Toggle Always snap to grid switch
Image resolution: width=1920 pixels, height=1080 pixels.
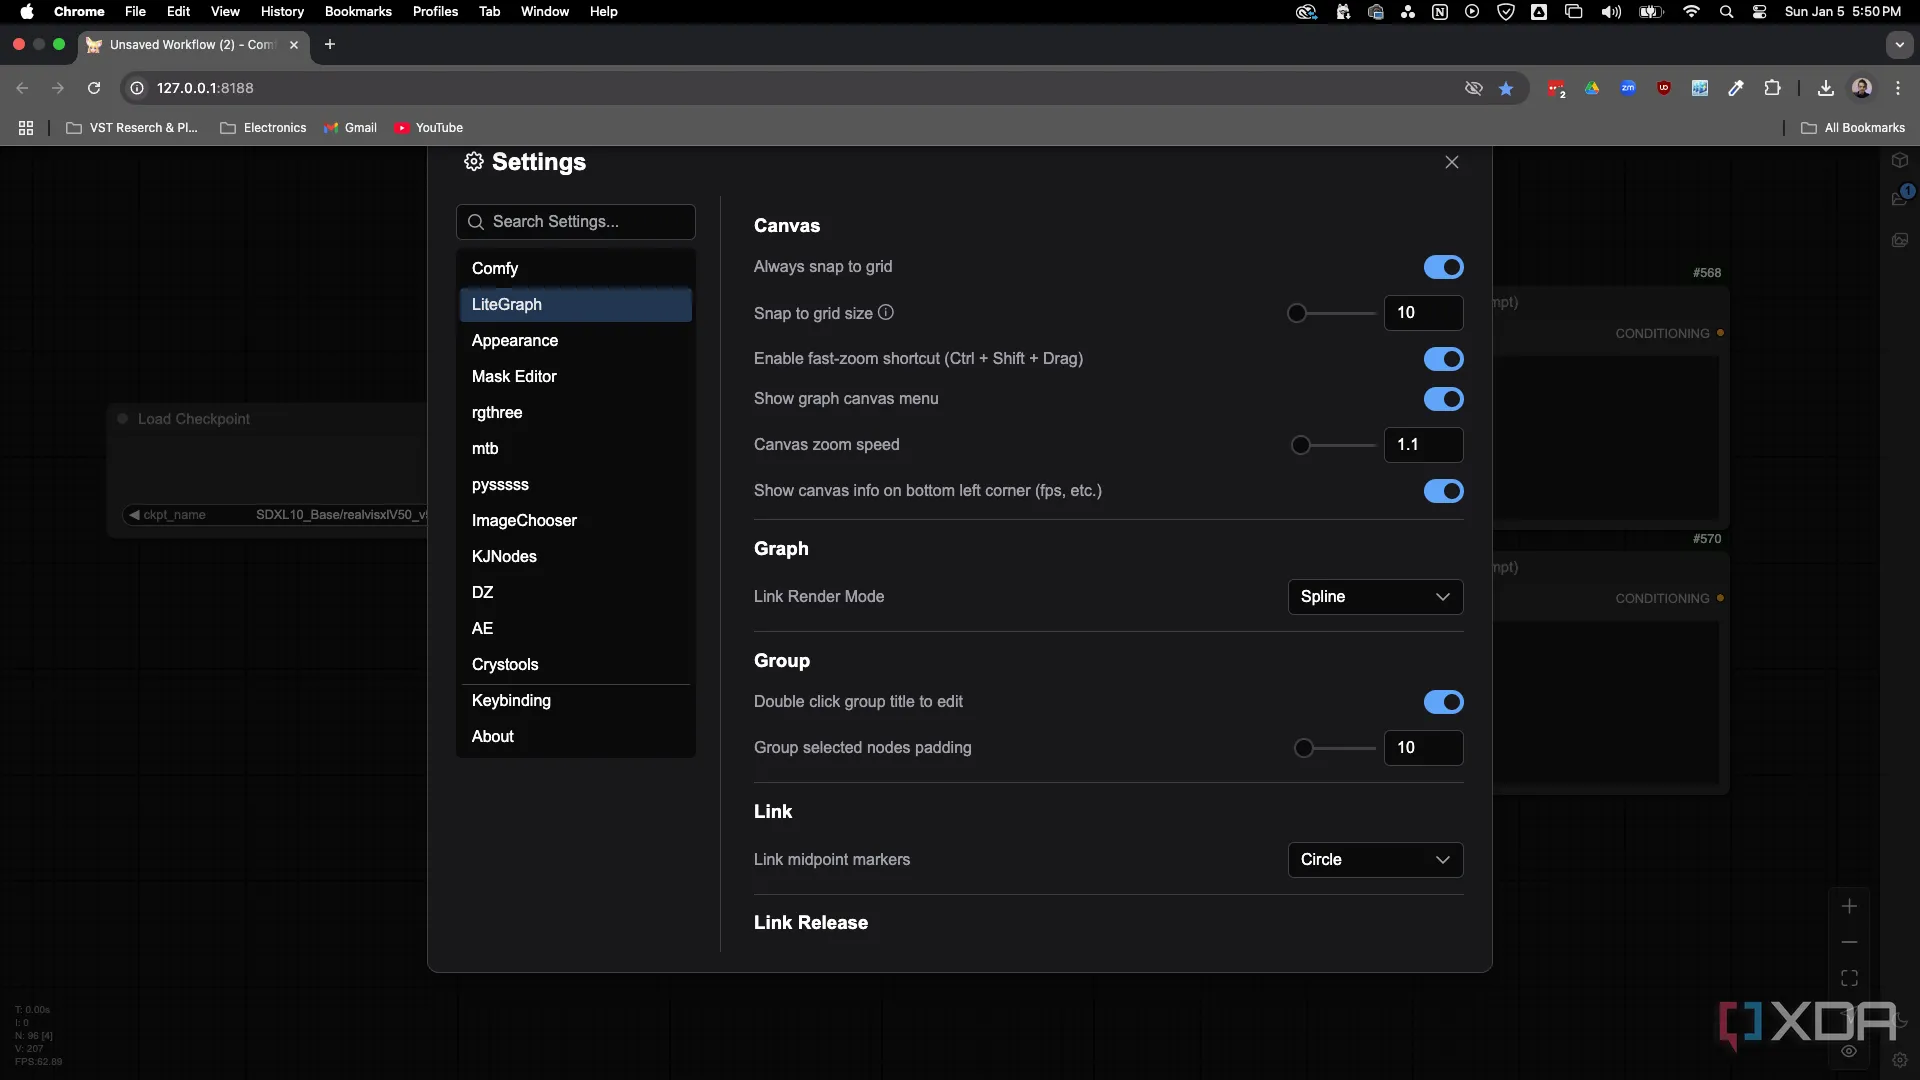(1443, 267)
